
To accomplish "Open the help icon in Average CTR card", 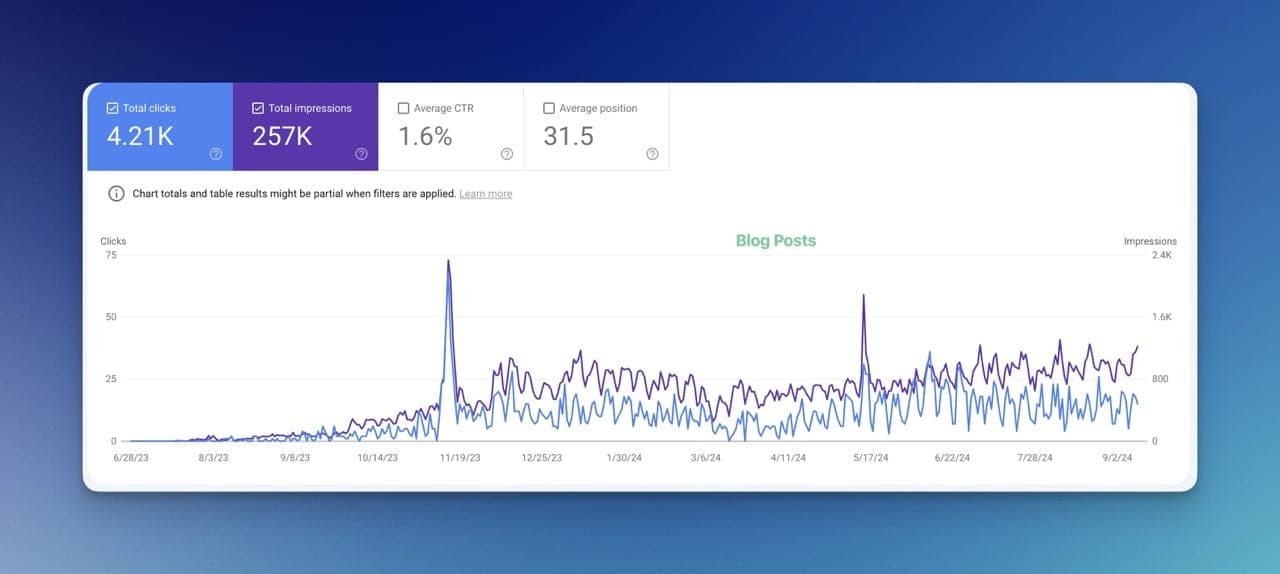I will (x=507, y=154).
